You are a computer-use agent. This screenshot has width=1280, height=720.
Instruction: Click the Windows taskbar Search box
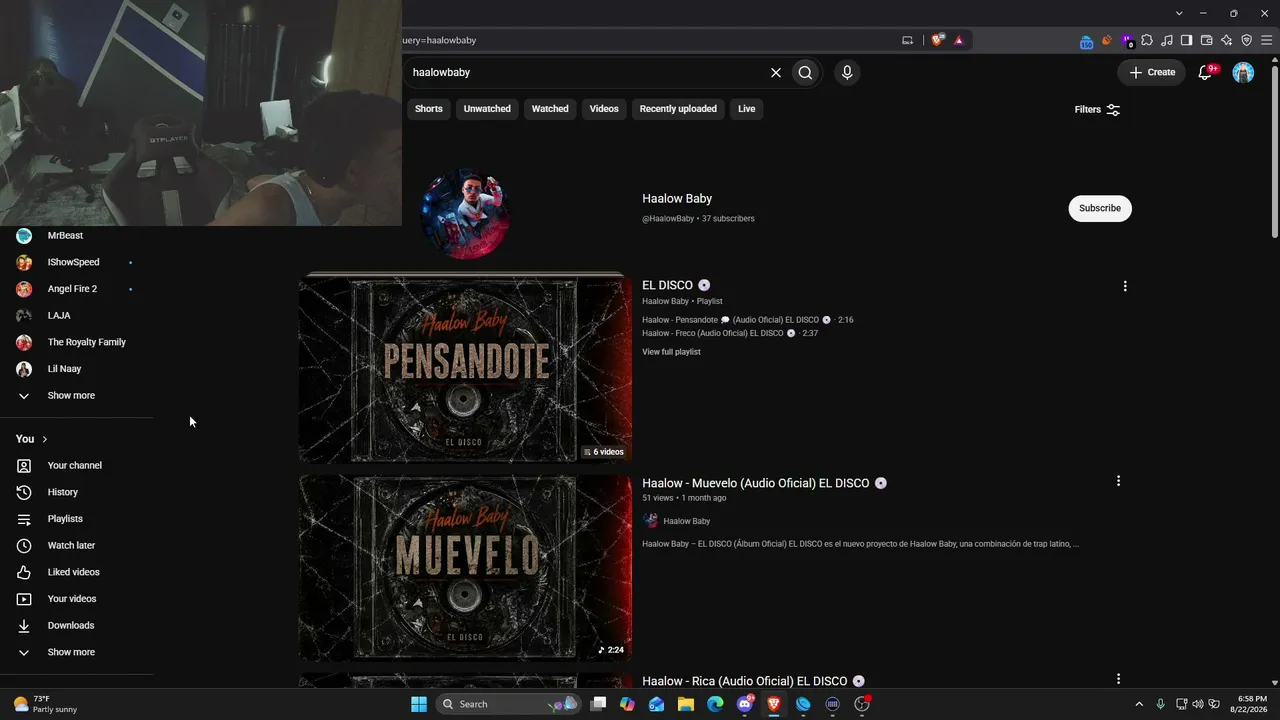coord(510,704)
